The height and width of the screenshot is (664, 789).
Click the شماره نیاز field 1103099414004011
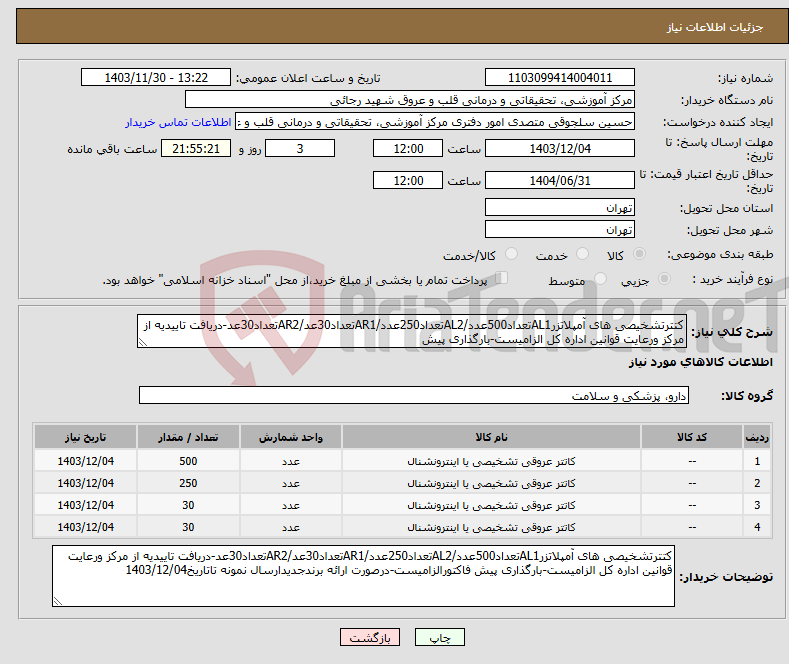560,77
